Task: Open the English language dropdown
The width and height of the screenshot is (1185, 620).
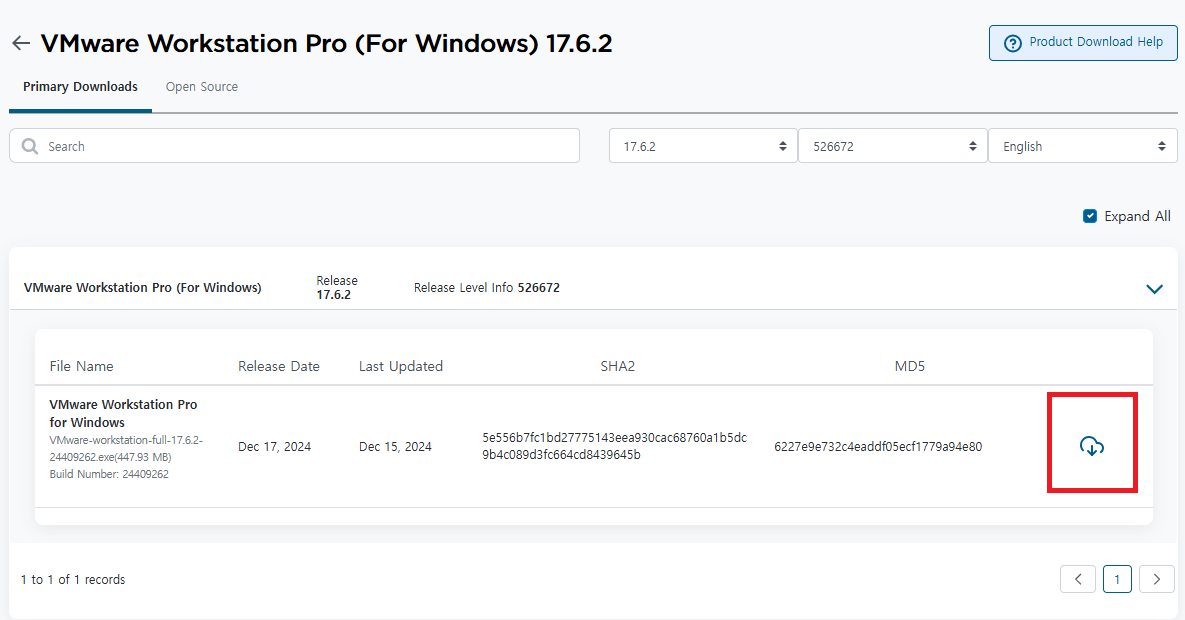Action: pyautogui.click(x=1082, y=146)
